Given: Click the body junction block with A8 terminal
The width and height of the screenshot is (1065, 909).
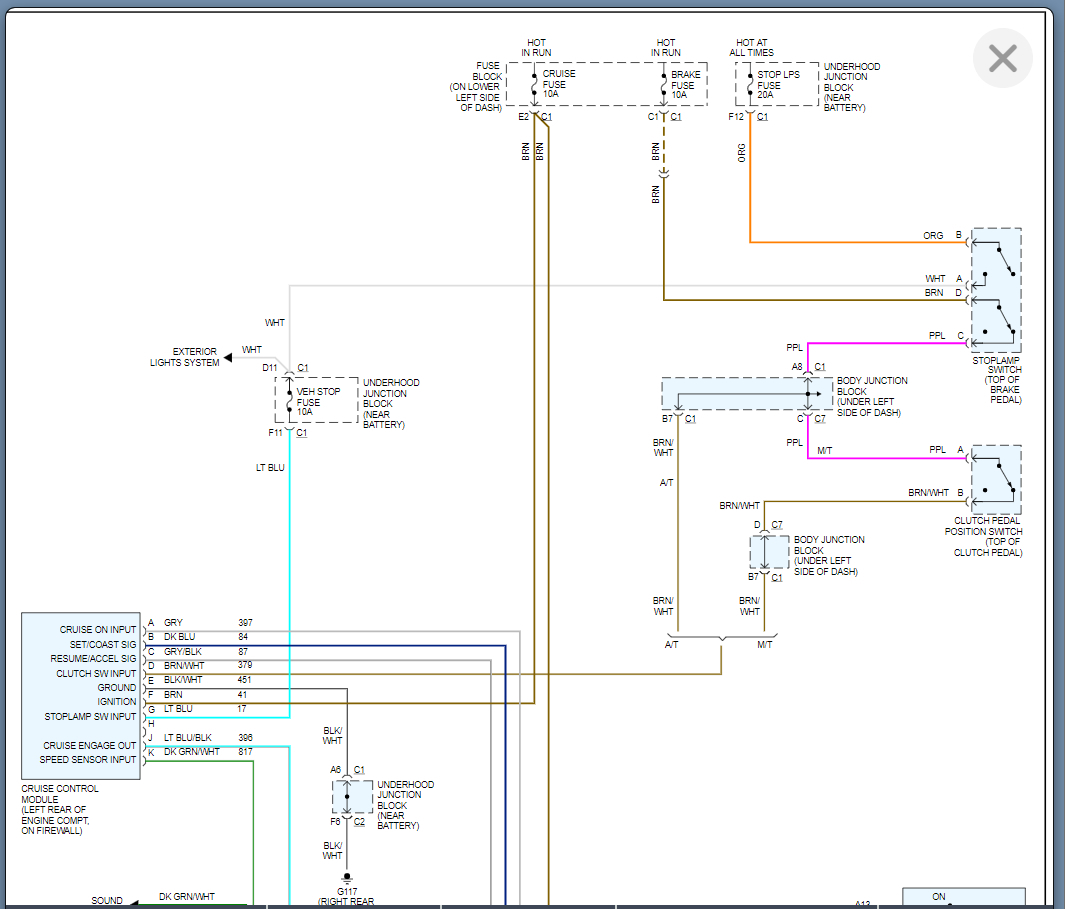Looking at the screenshot, I should click(x=746, y=393).
